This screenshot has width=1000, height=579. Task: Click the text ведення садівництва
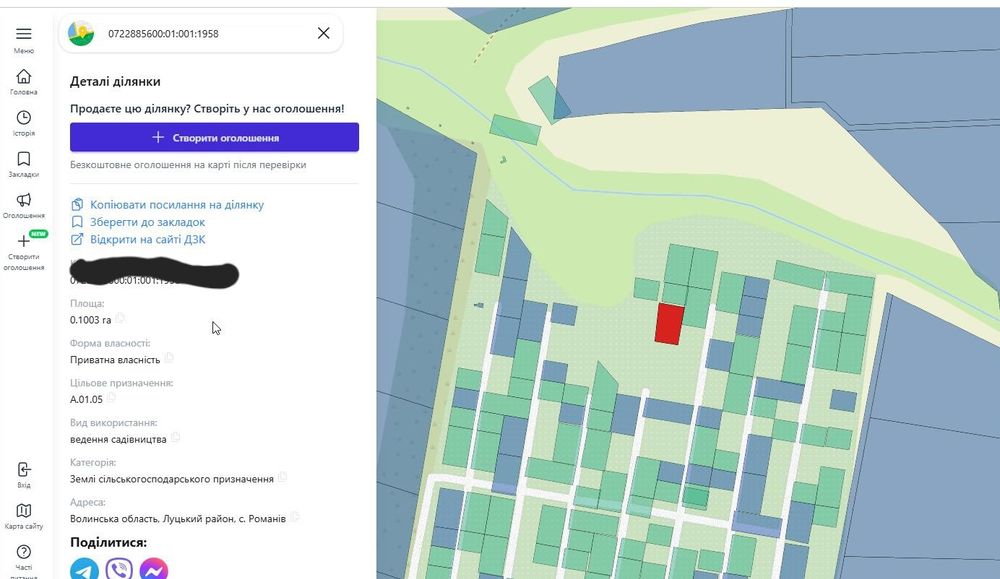(x=118, y=439)
